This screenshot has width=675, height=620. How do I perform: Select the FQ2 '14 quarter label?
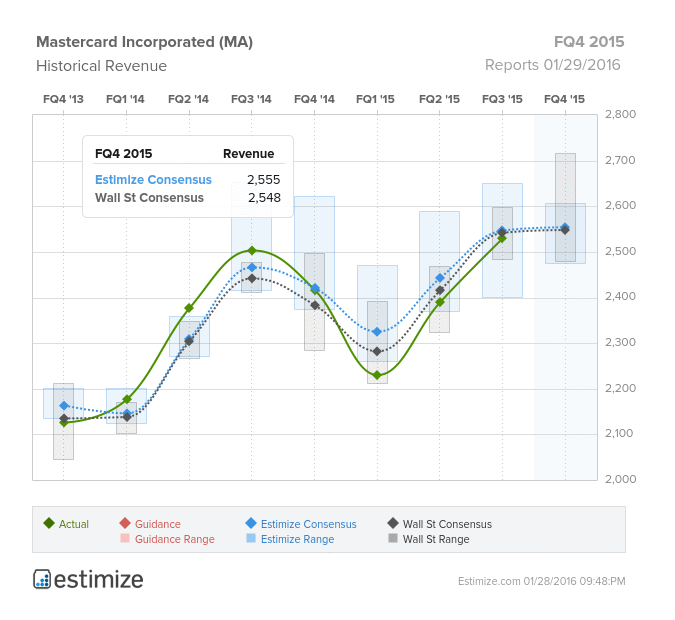coord(188,99)
